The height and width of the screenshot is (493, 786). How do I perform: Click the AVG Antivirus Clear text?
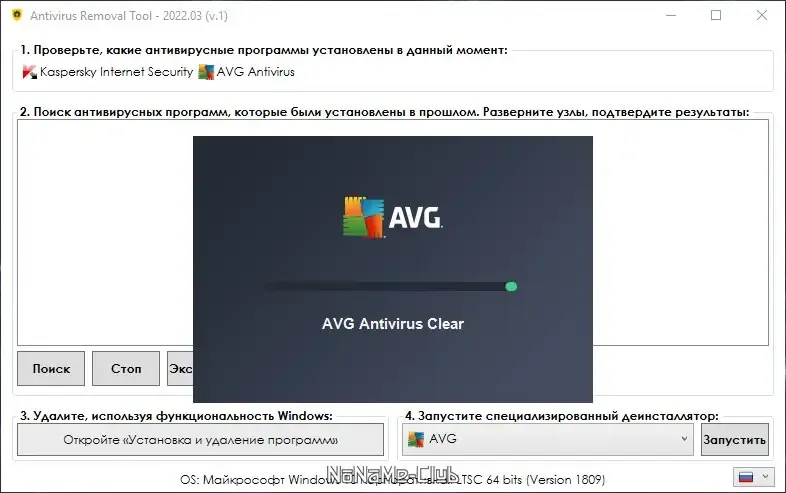point(393,324)
